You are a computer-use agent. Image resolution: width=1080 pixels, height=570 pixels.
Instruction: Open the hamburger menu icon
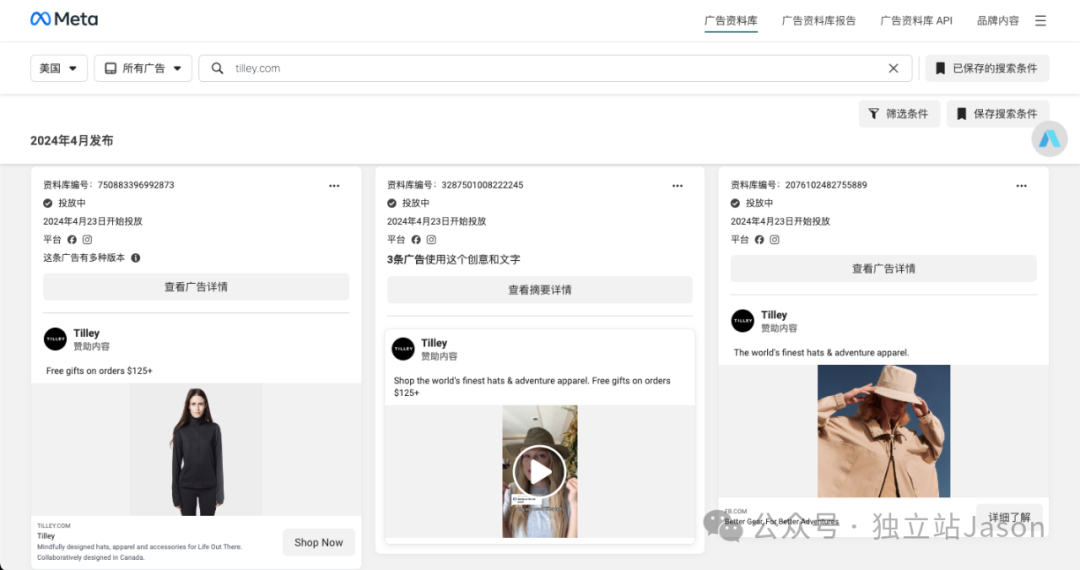click(x=1040, y=21)
